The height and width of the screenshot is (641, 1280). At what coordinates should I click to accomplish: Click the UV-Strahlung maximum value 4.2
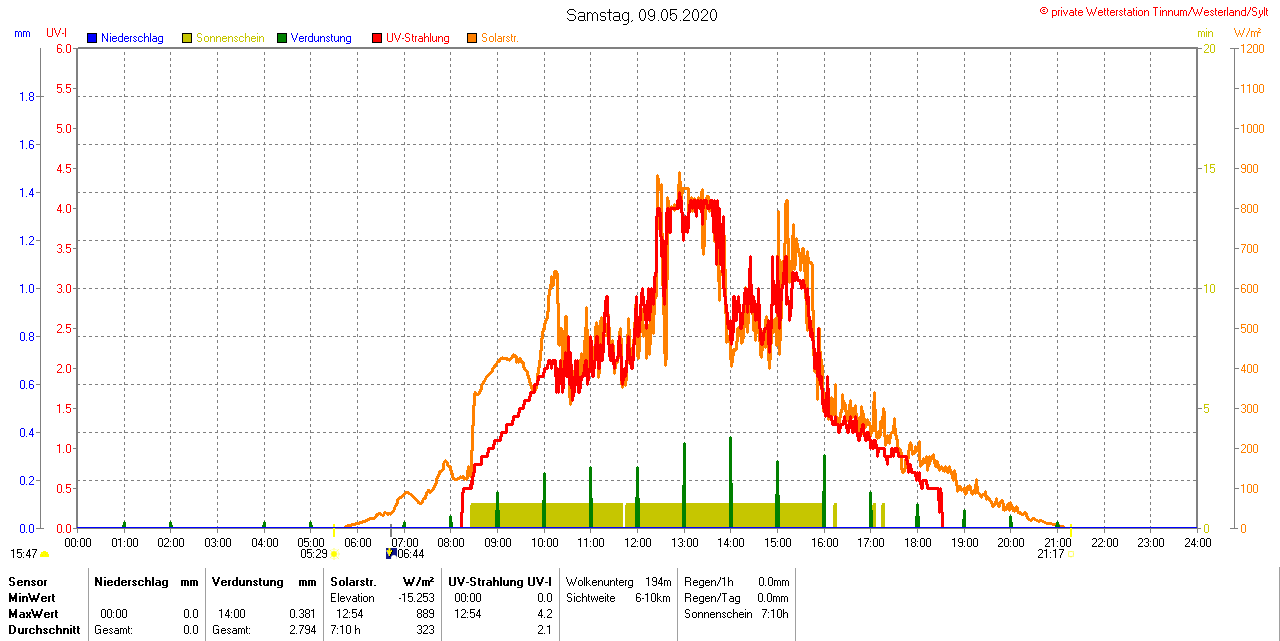tap(544, 614)
